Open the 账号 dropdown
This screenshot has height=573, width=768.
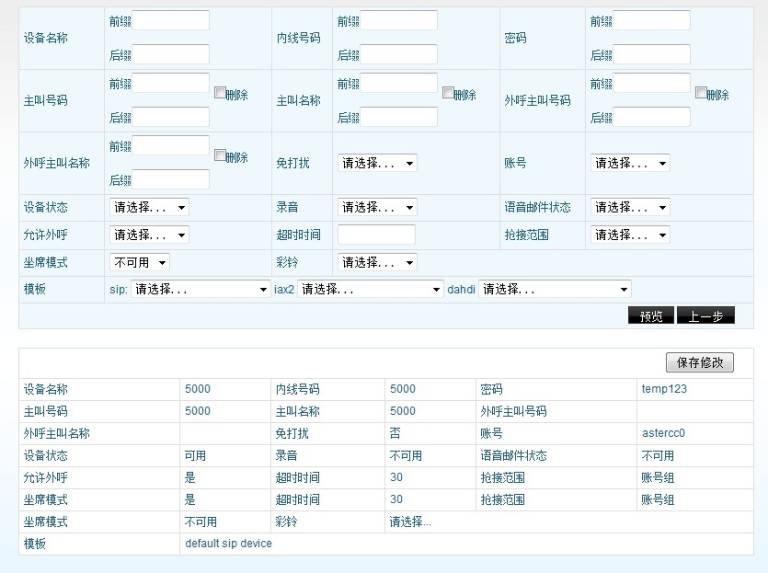click(x=630, y=163)
